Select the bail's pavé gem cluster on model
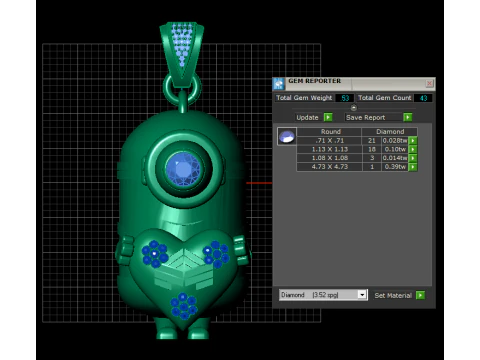 click(x=182, y=44)
